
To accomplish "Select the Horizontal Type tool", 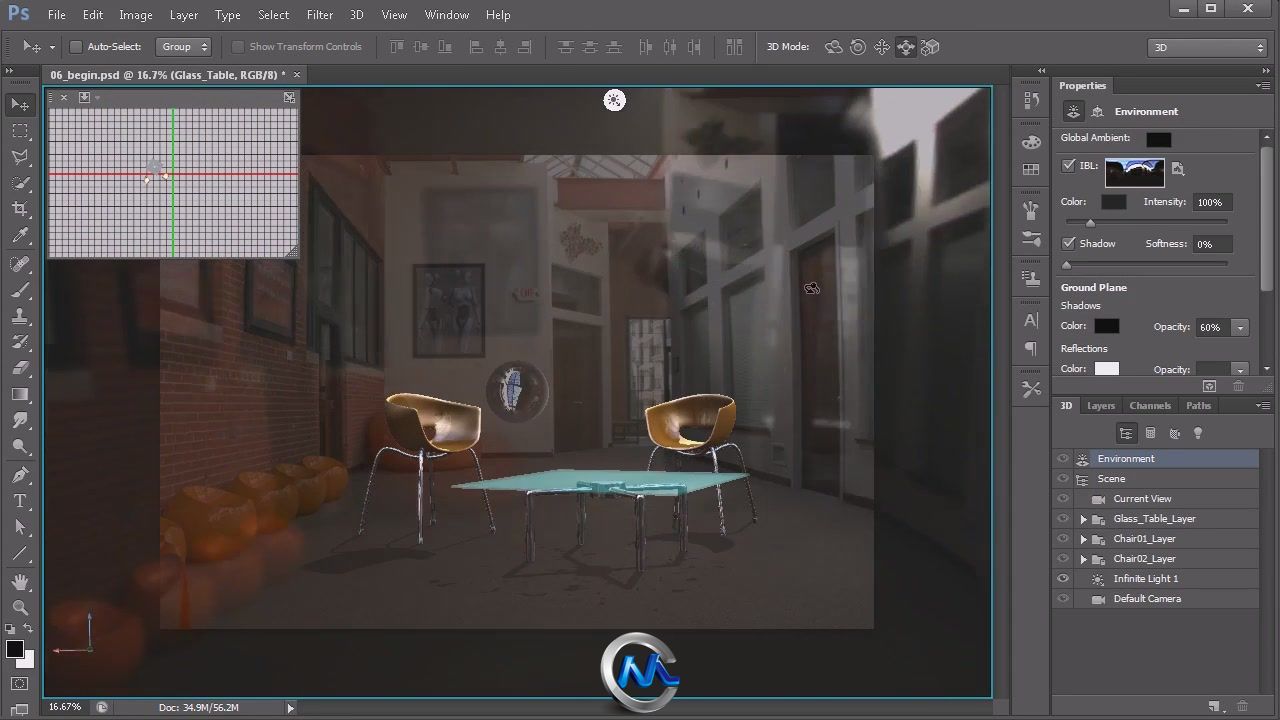I will click(x=20, y=501).
